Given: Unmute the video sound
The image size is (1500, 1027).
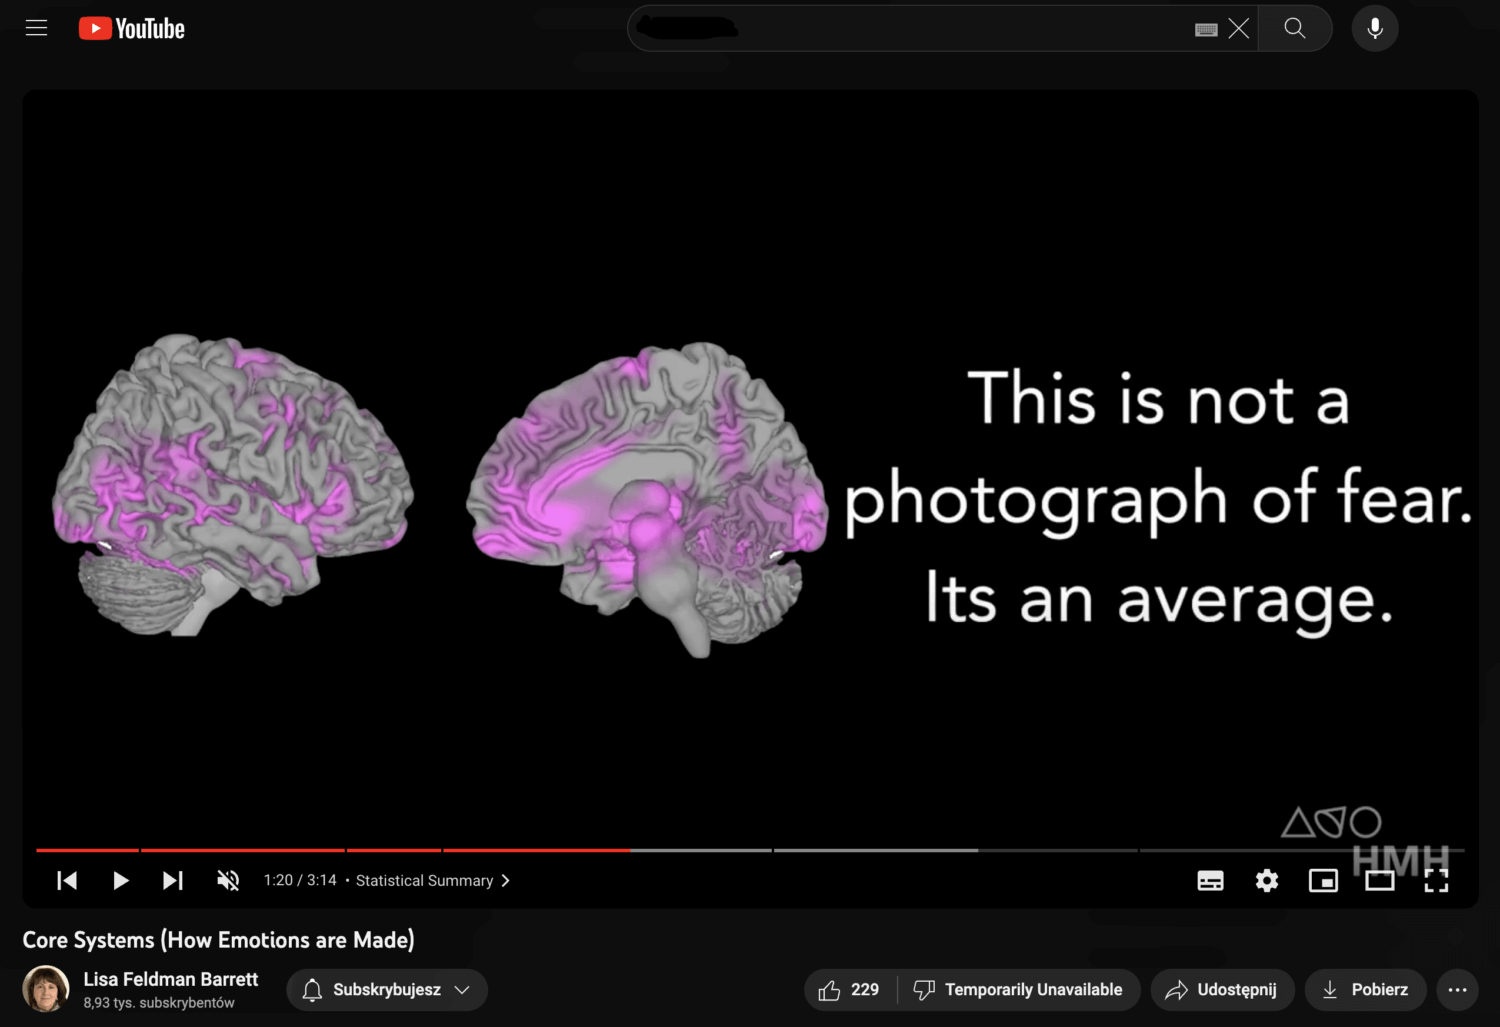Looking at the screenshot, I should click(x=228, y=880).
